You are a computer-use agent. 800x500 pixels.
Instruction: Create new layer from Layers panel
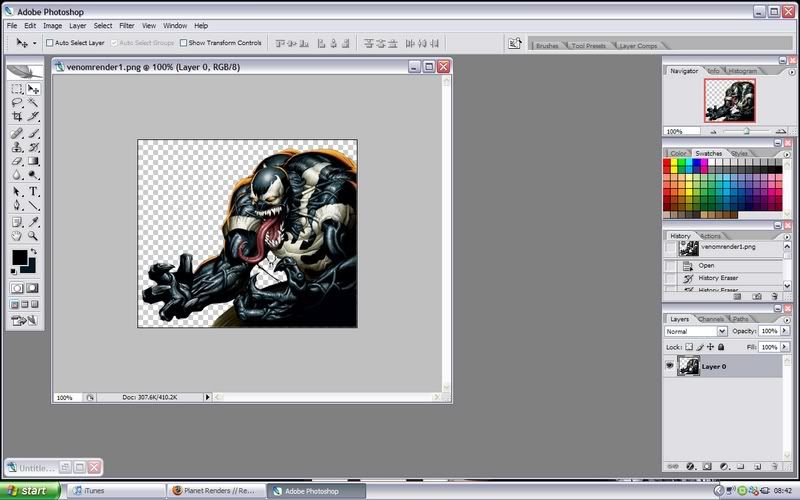(758, 466)
